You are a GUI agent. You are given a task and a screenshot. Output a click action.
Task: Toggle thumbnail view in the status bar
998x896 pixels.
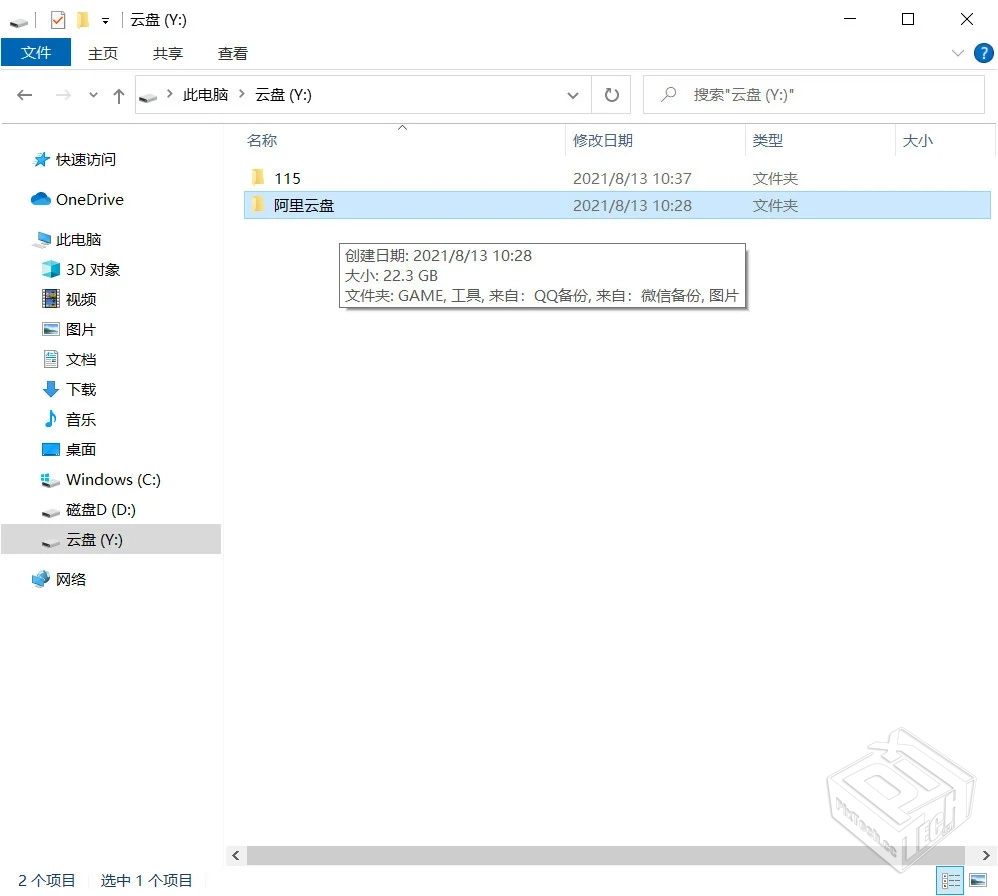(978, 881)
